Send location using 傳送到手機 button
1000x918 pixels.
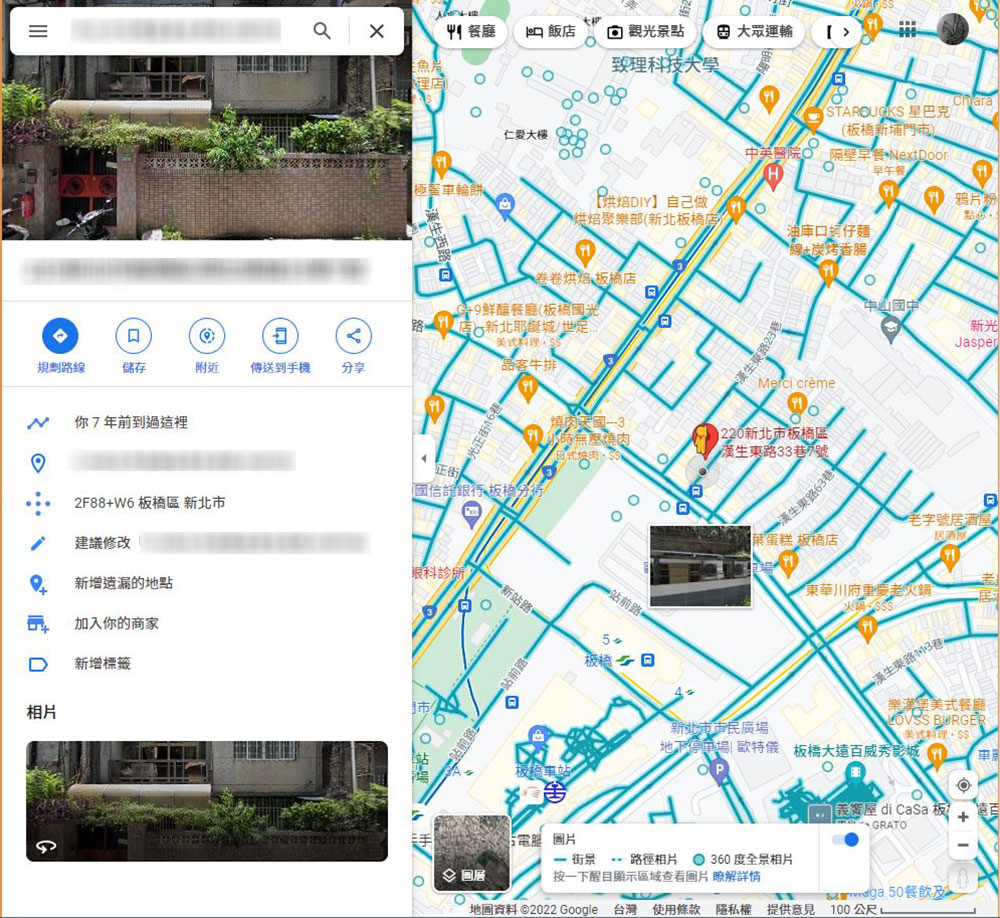coord(280,337)
